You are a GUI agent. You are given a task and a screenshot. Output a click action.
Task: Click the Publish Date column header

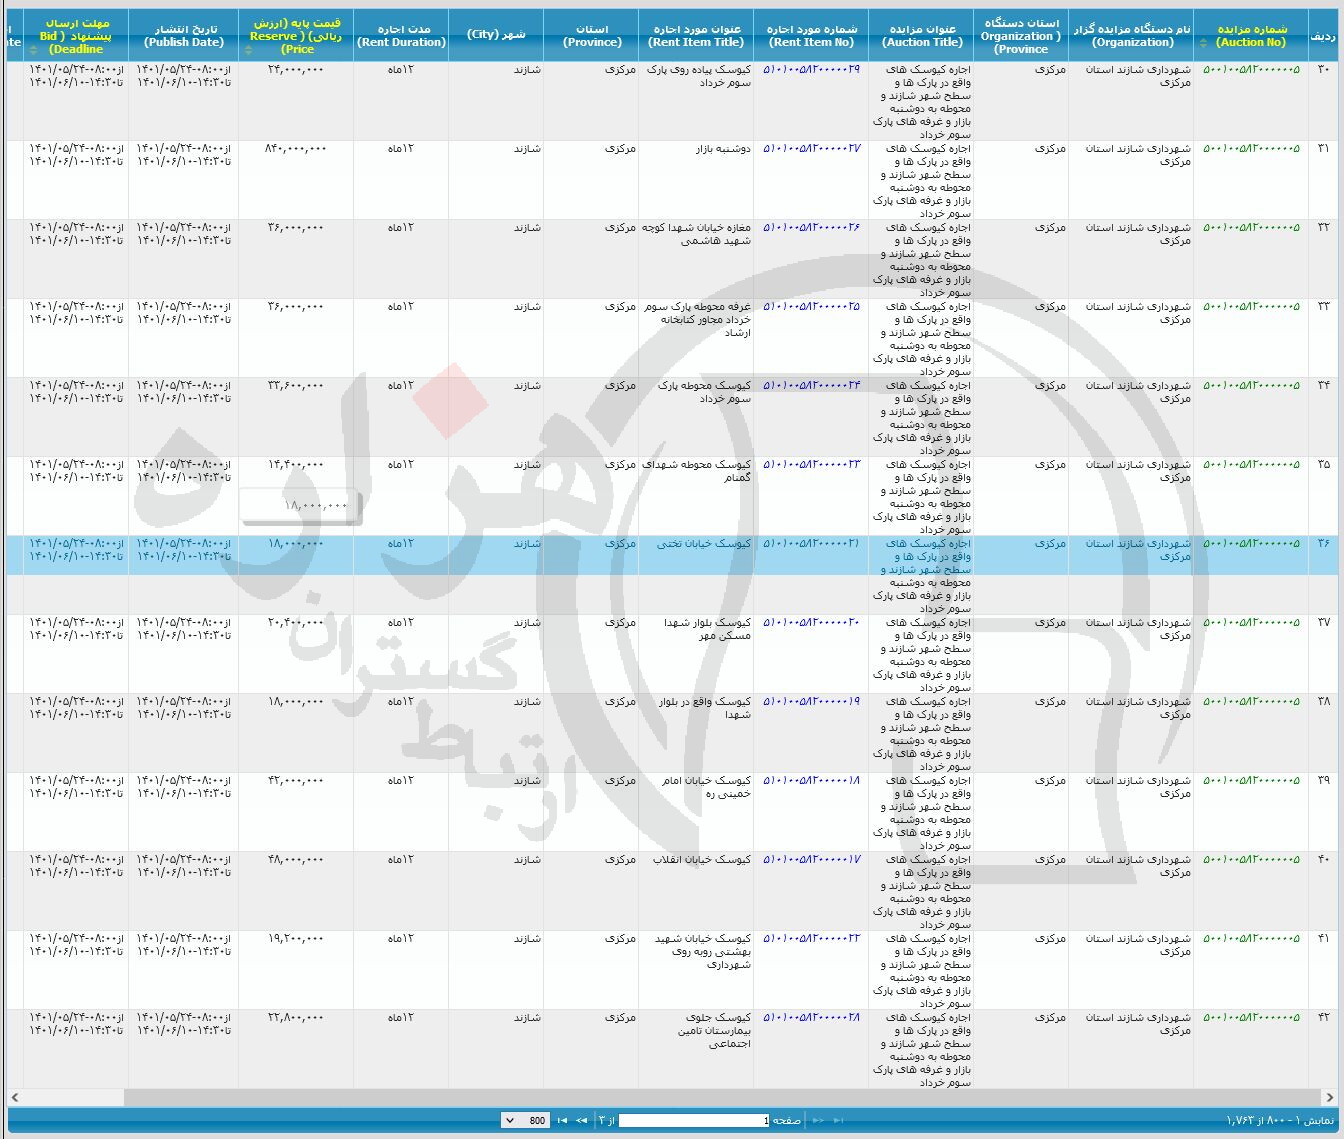pos(184,36)
